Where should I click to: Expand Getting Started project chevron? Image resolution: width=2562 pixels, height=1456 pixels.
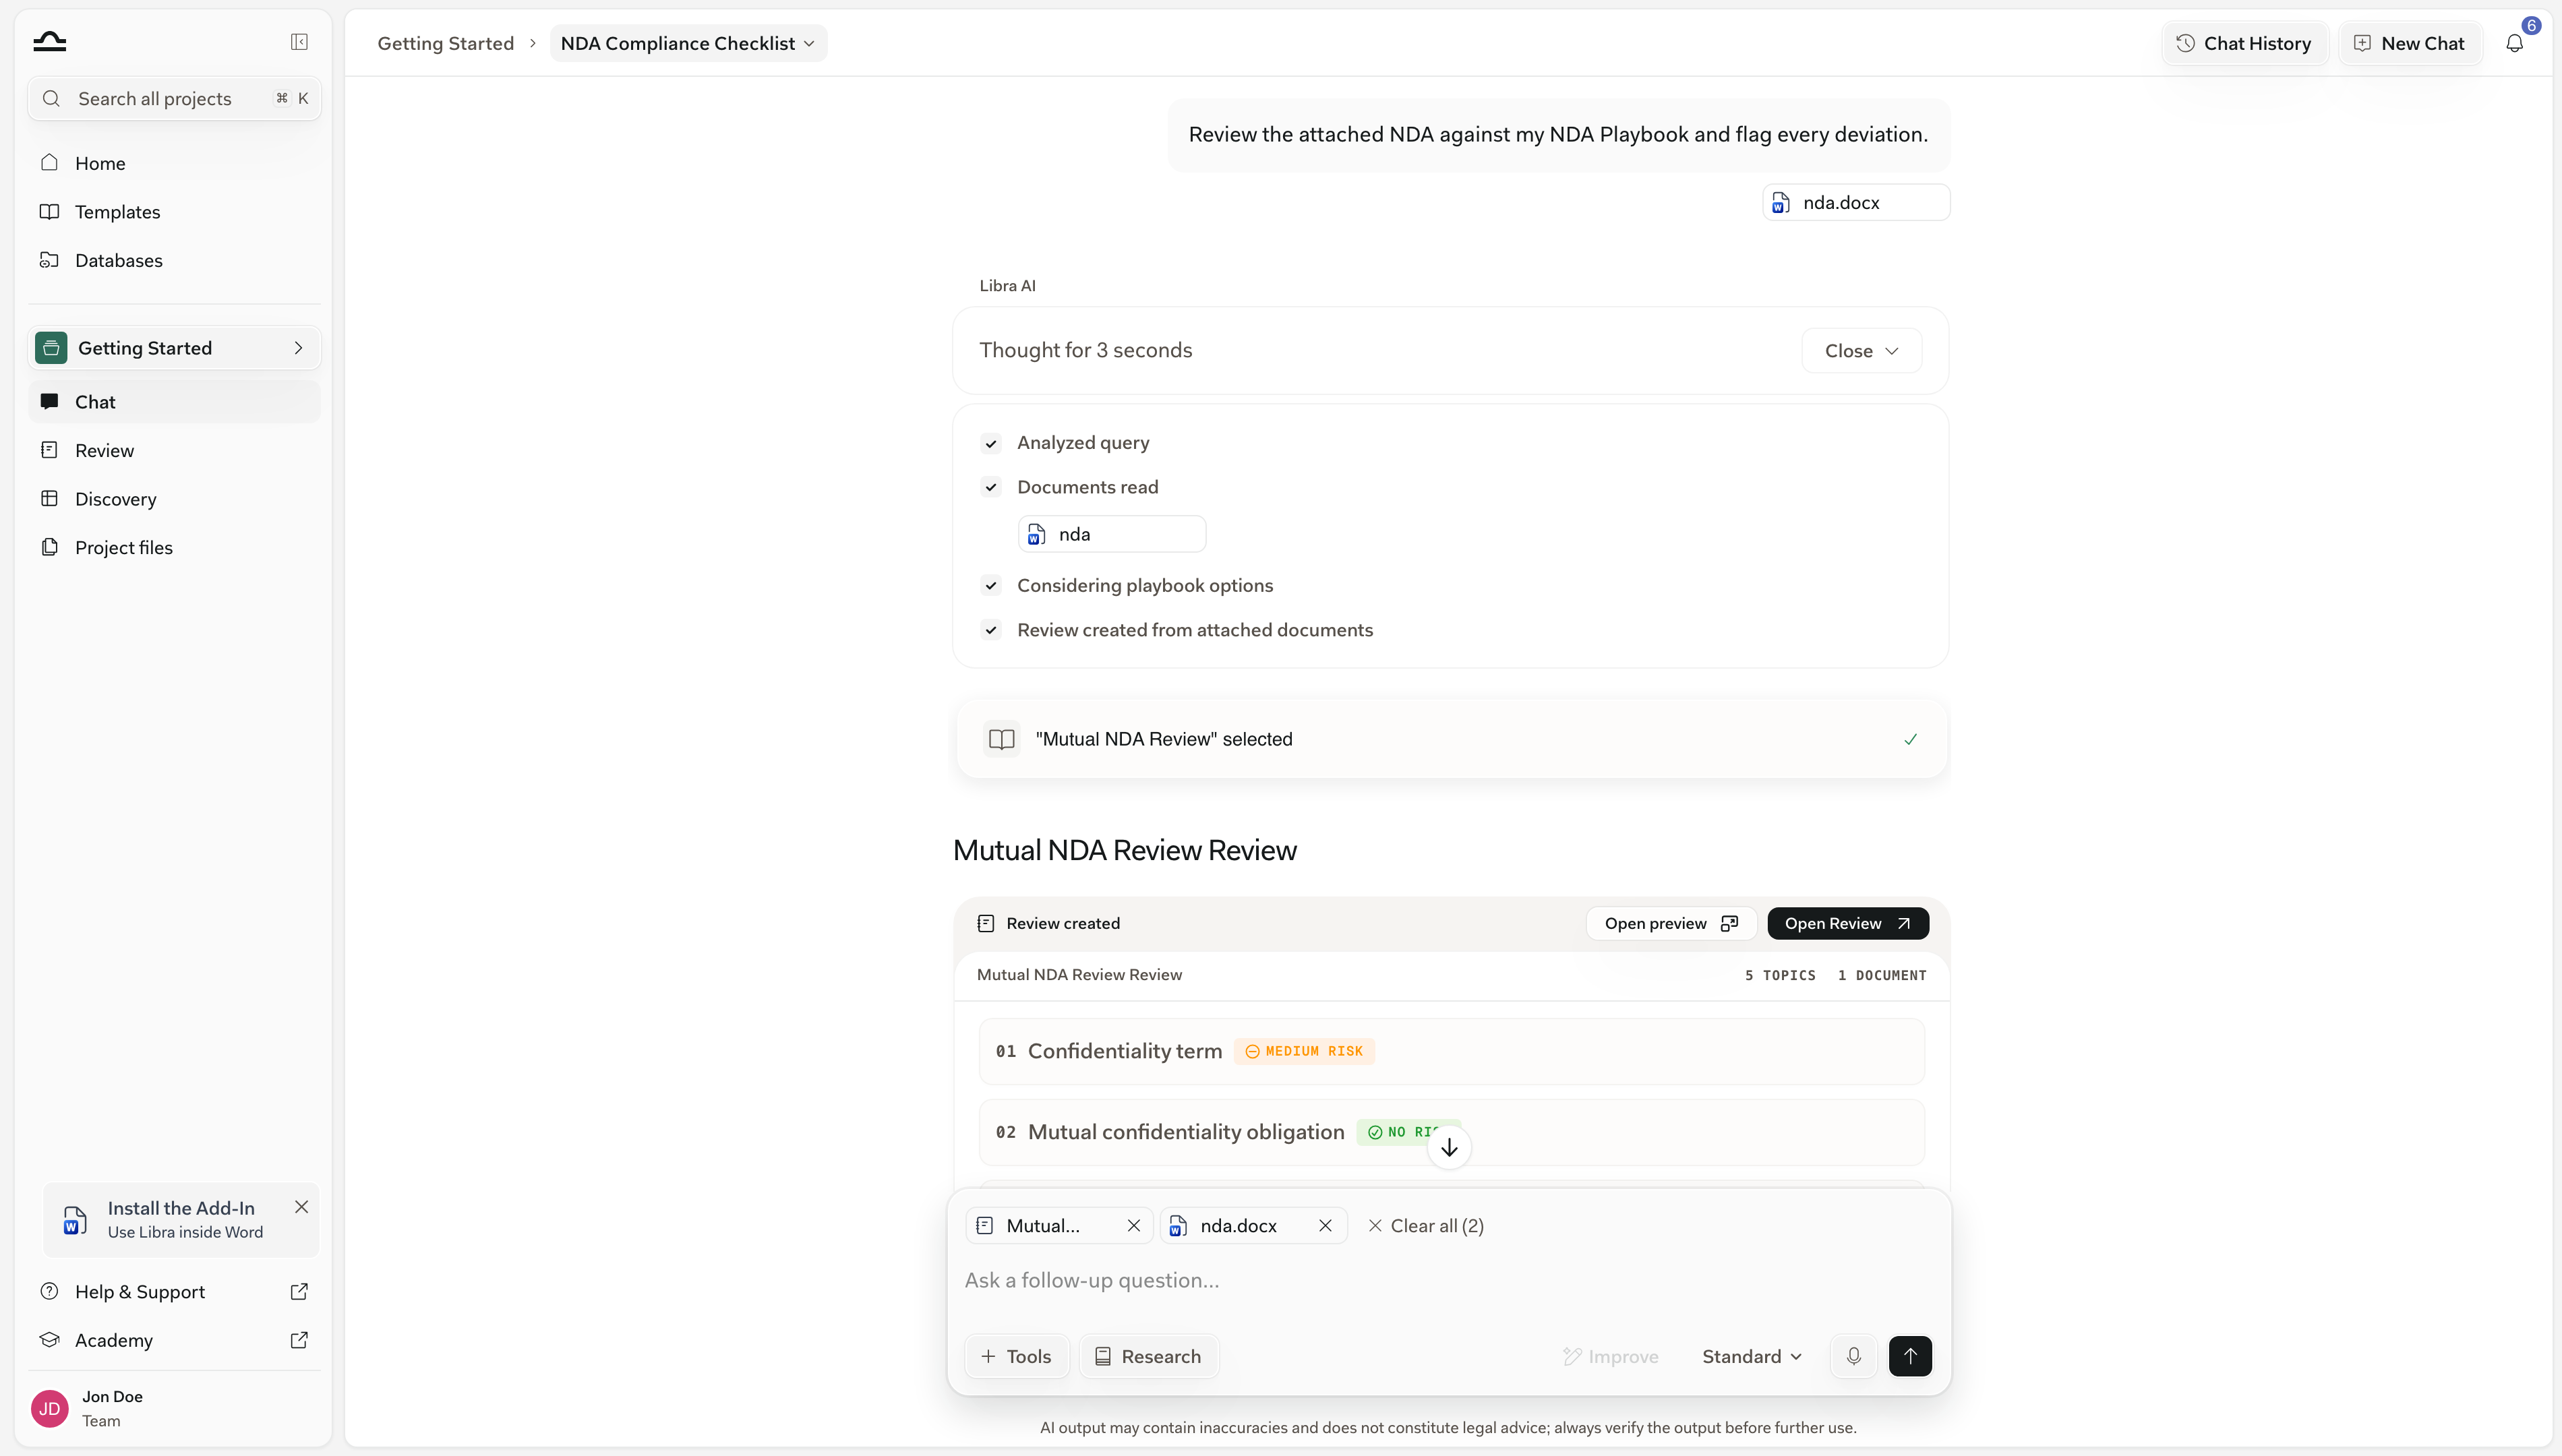[x=298, y=348]
